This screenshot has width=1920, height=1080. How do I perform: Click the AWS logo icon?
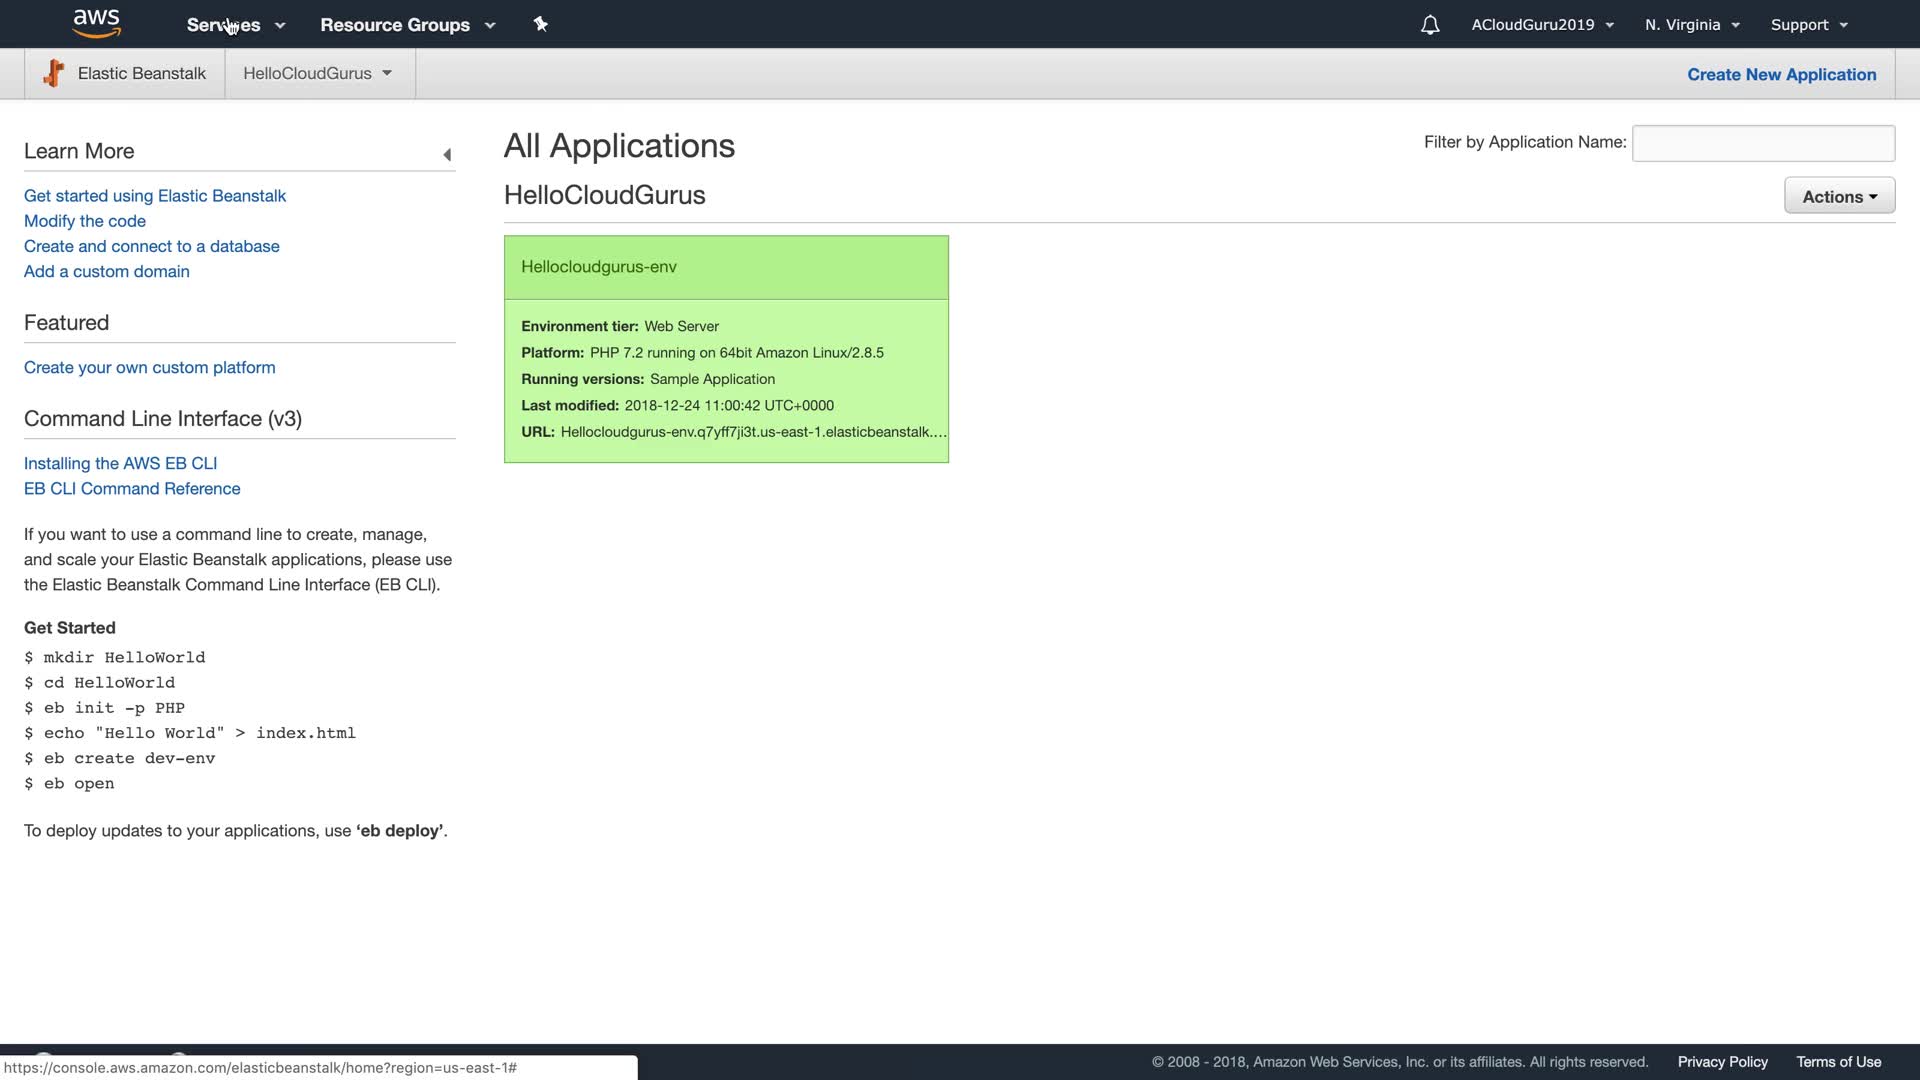(96, 23)
